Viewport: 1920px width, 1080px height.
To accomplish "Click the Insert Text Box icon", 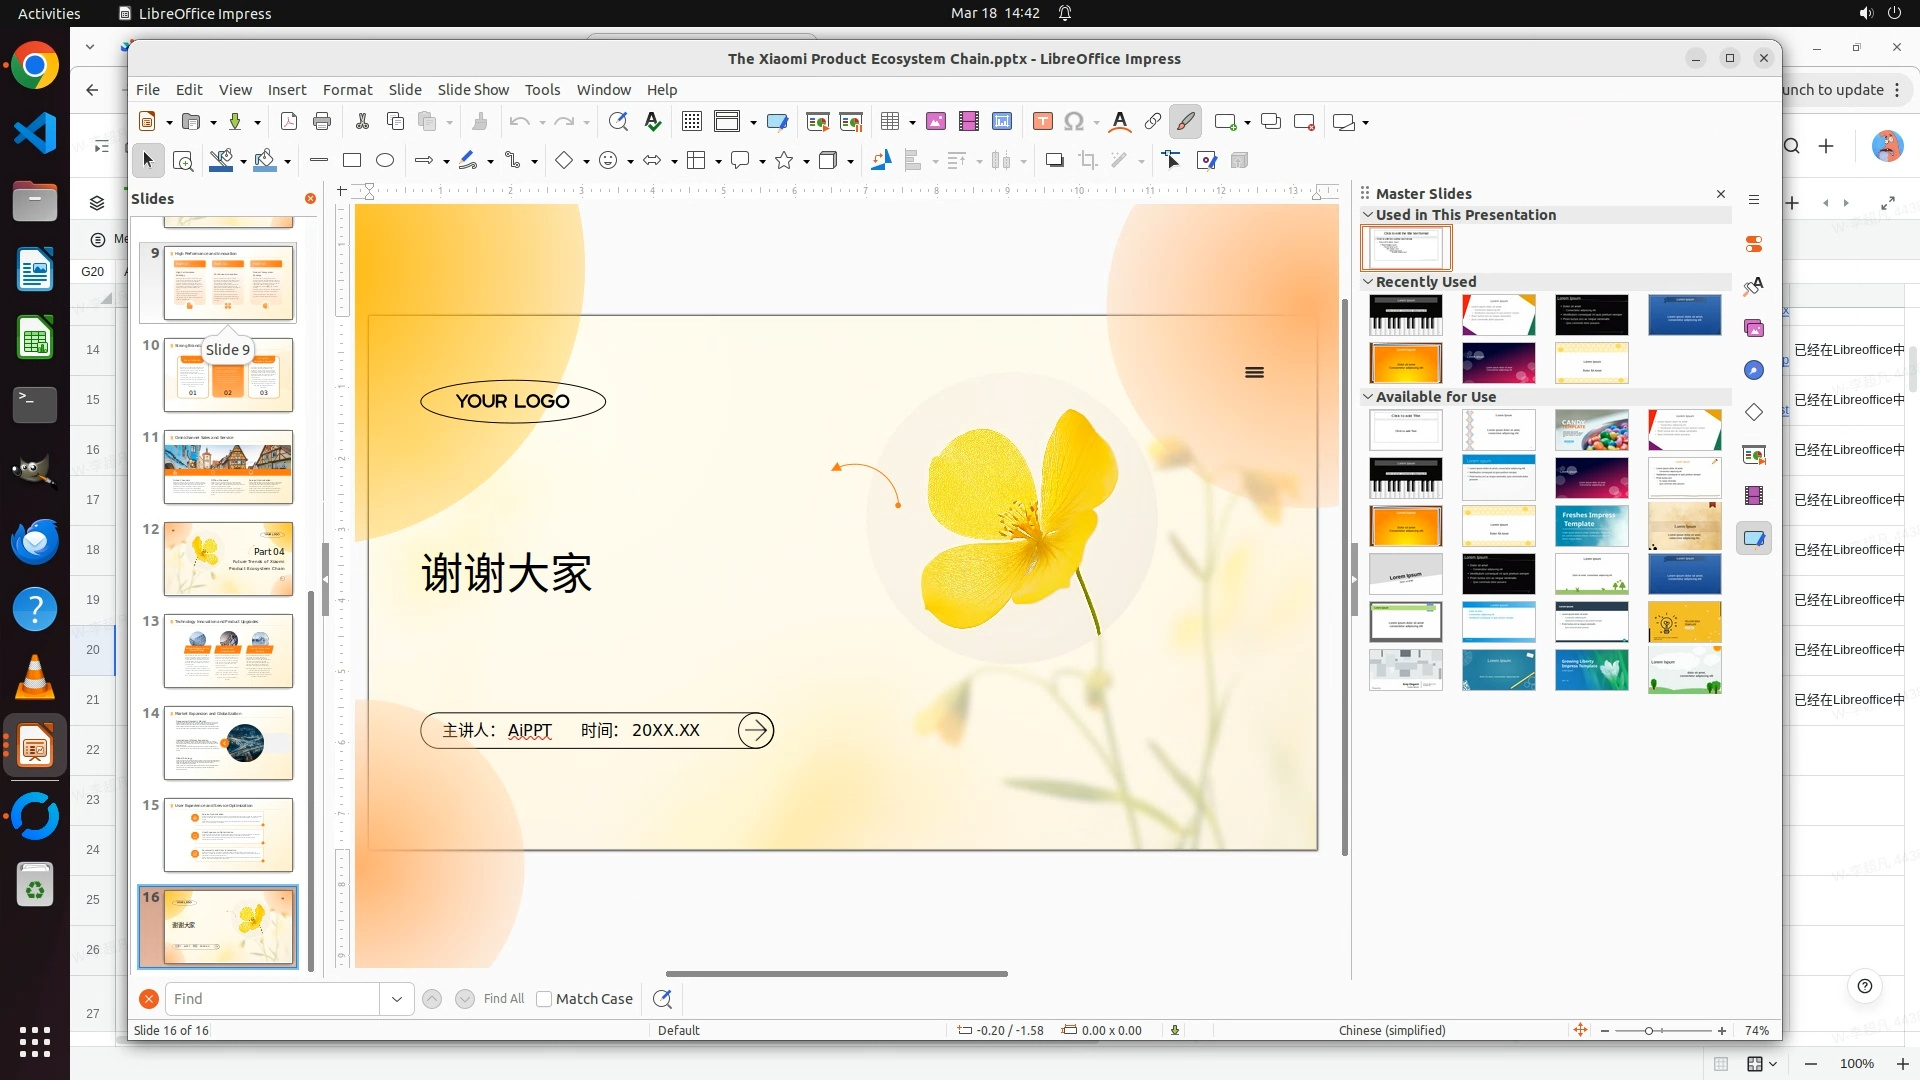I will (1042, 122).
